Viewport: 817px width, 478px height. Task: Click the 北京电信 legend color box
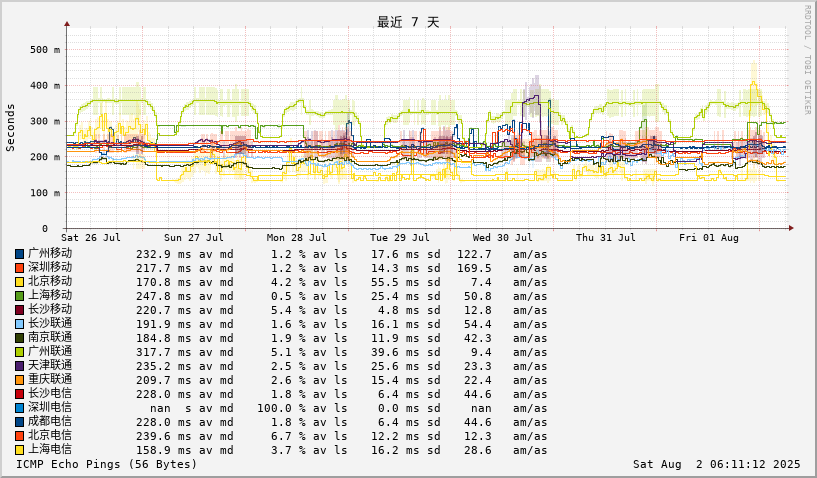(19, 437)
